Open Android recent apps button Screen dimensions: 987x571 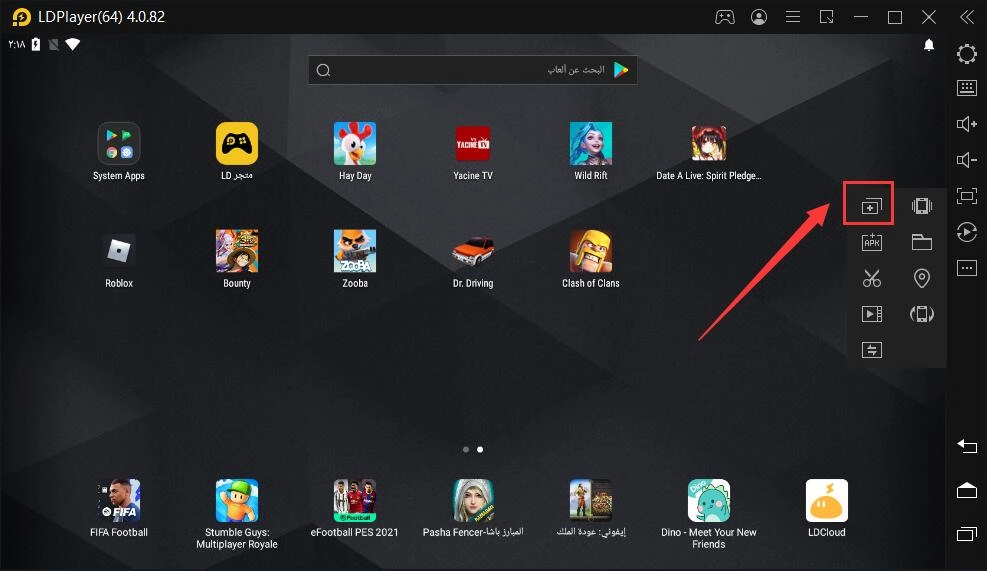point(967,534)
